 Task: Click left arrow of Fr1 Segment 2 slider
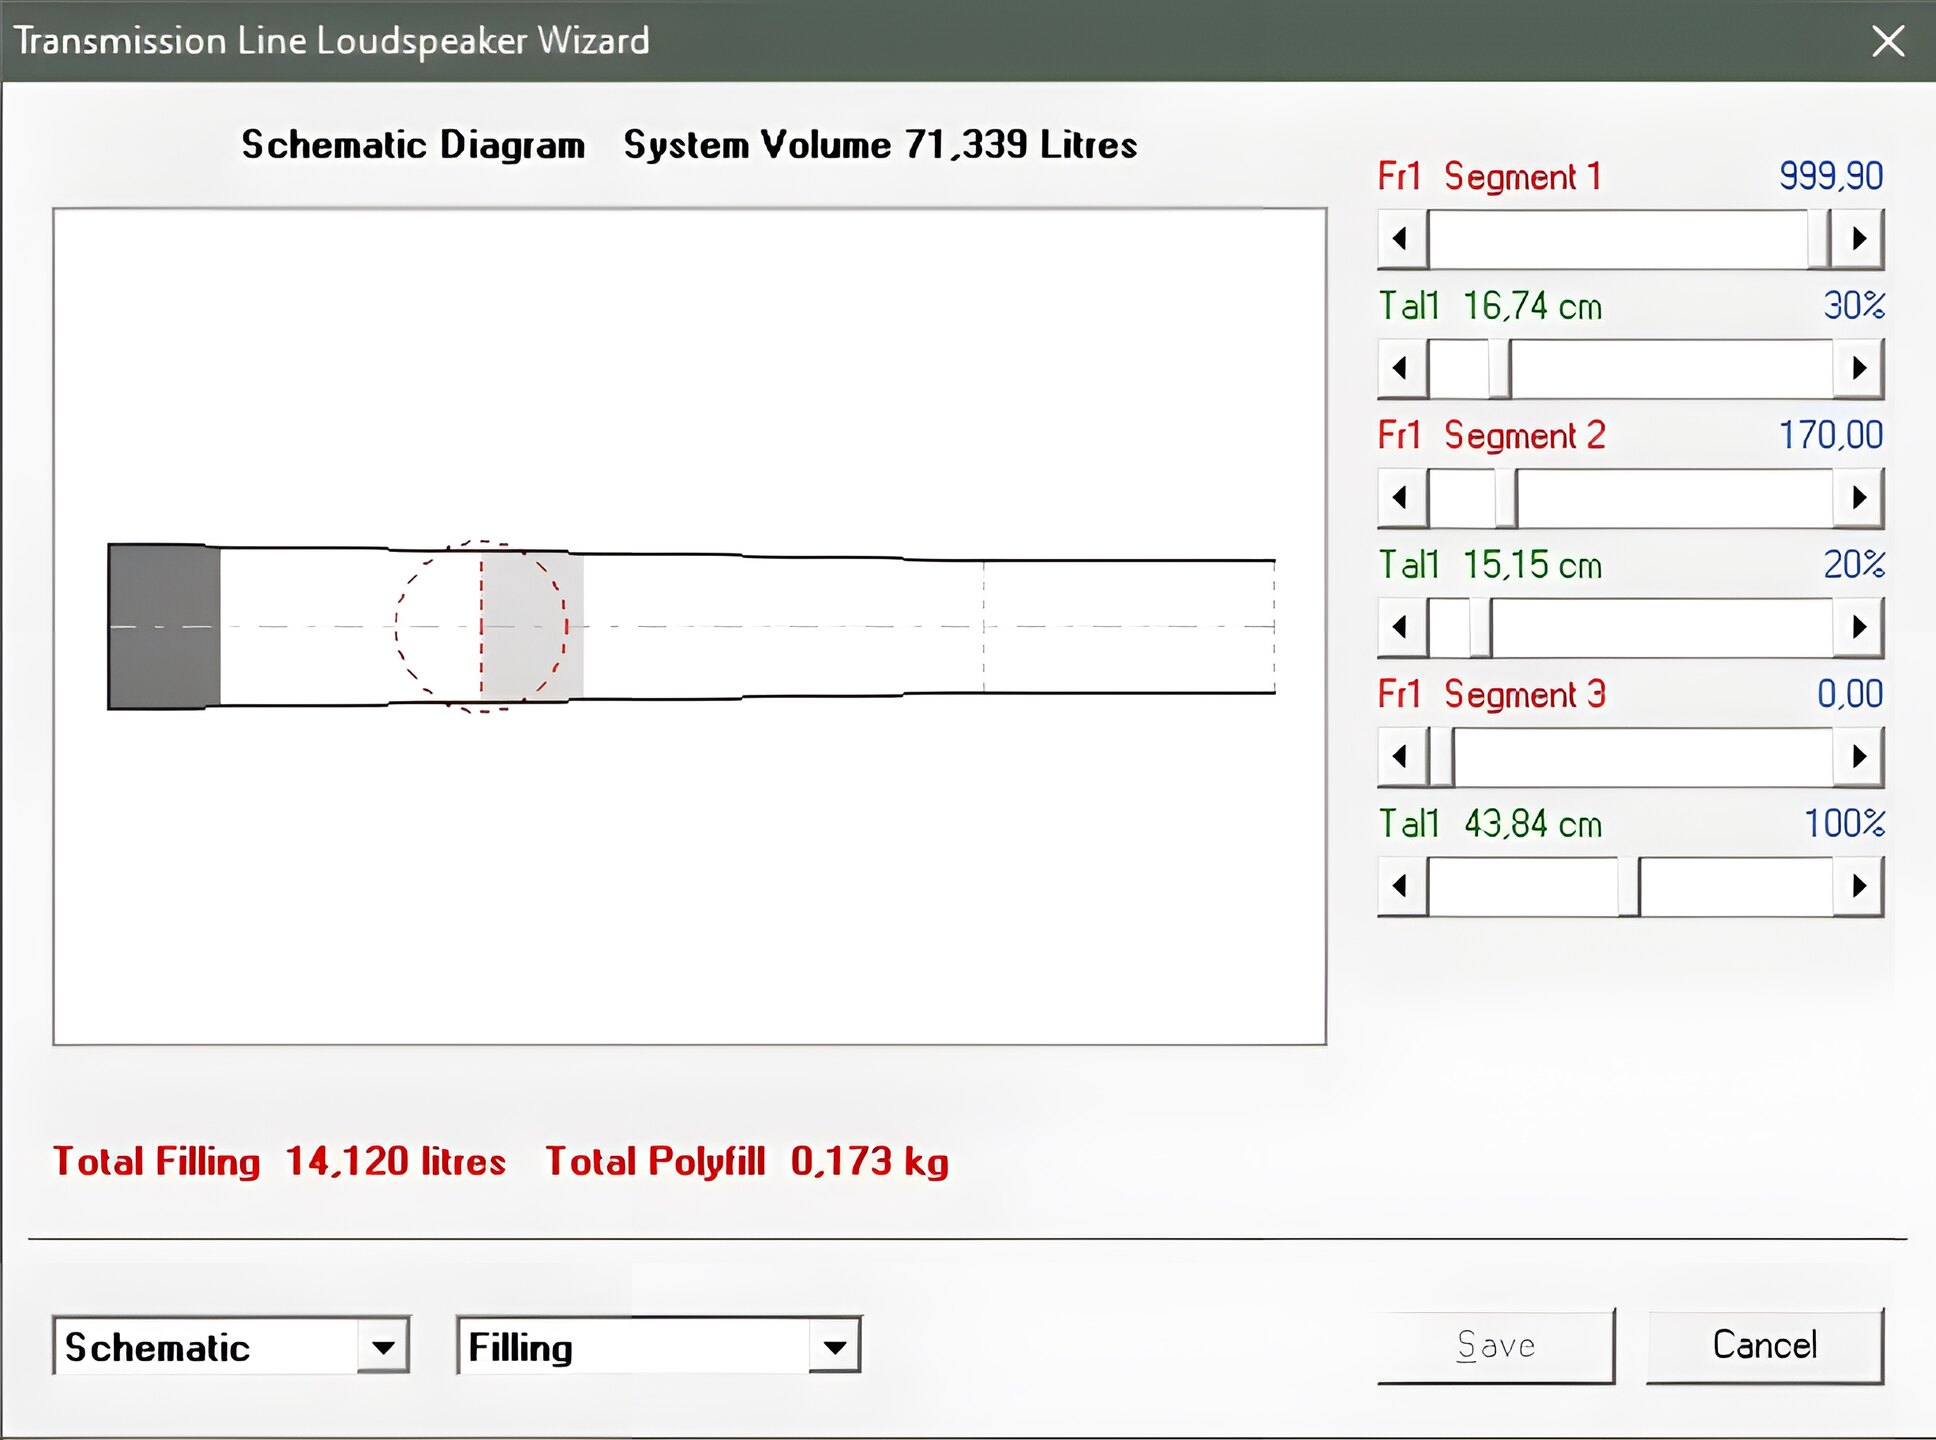1401,497
